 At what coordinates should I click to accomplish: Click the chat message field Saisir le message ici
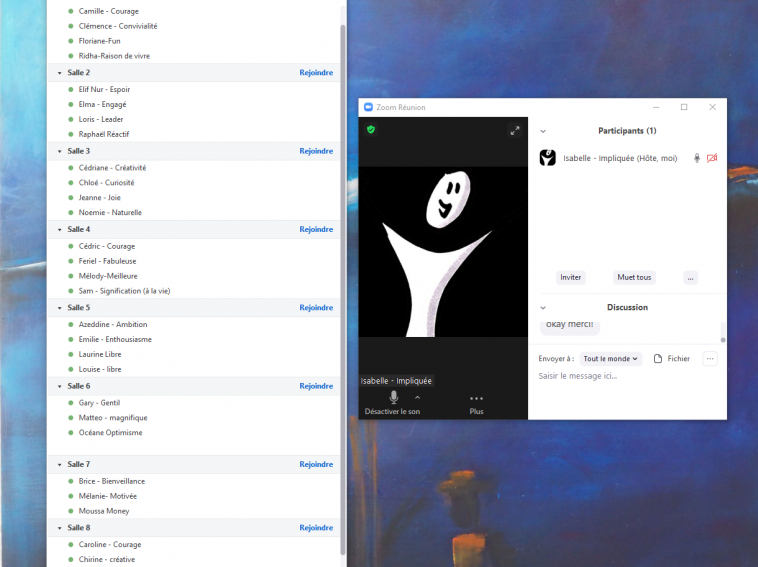click(620, 376)
